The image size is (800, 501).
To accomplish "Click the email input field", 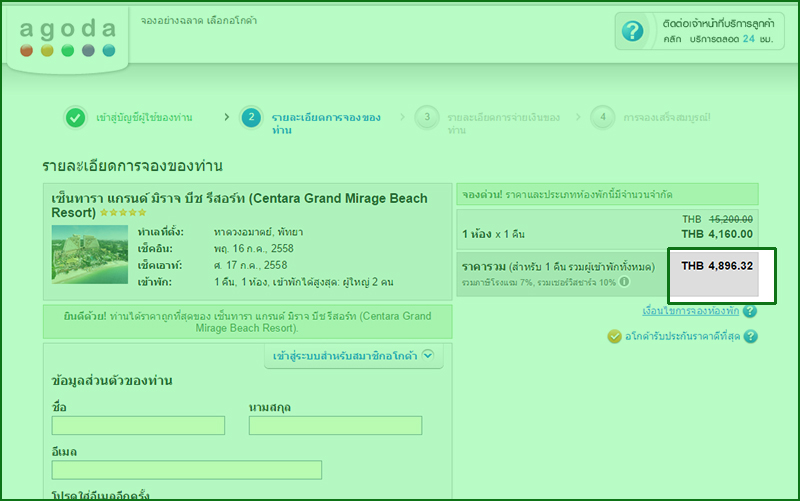I will (x=187, y=470).
